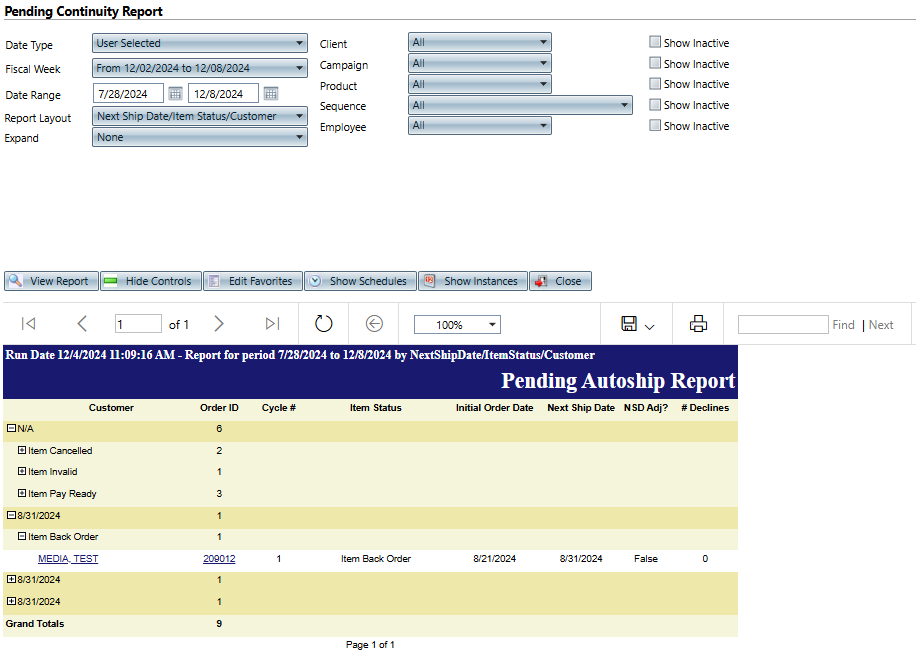Screen dimensions: 916x653
Task: Click the start date field 7/28/2024
Action: [x=129, y=93]
